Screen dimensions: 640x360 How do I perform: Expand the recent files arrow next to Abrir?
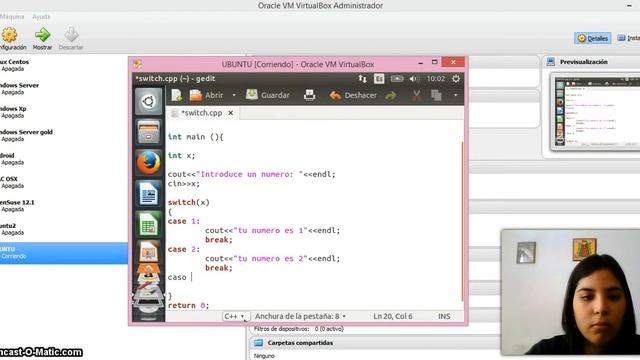tap(234, 95)
